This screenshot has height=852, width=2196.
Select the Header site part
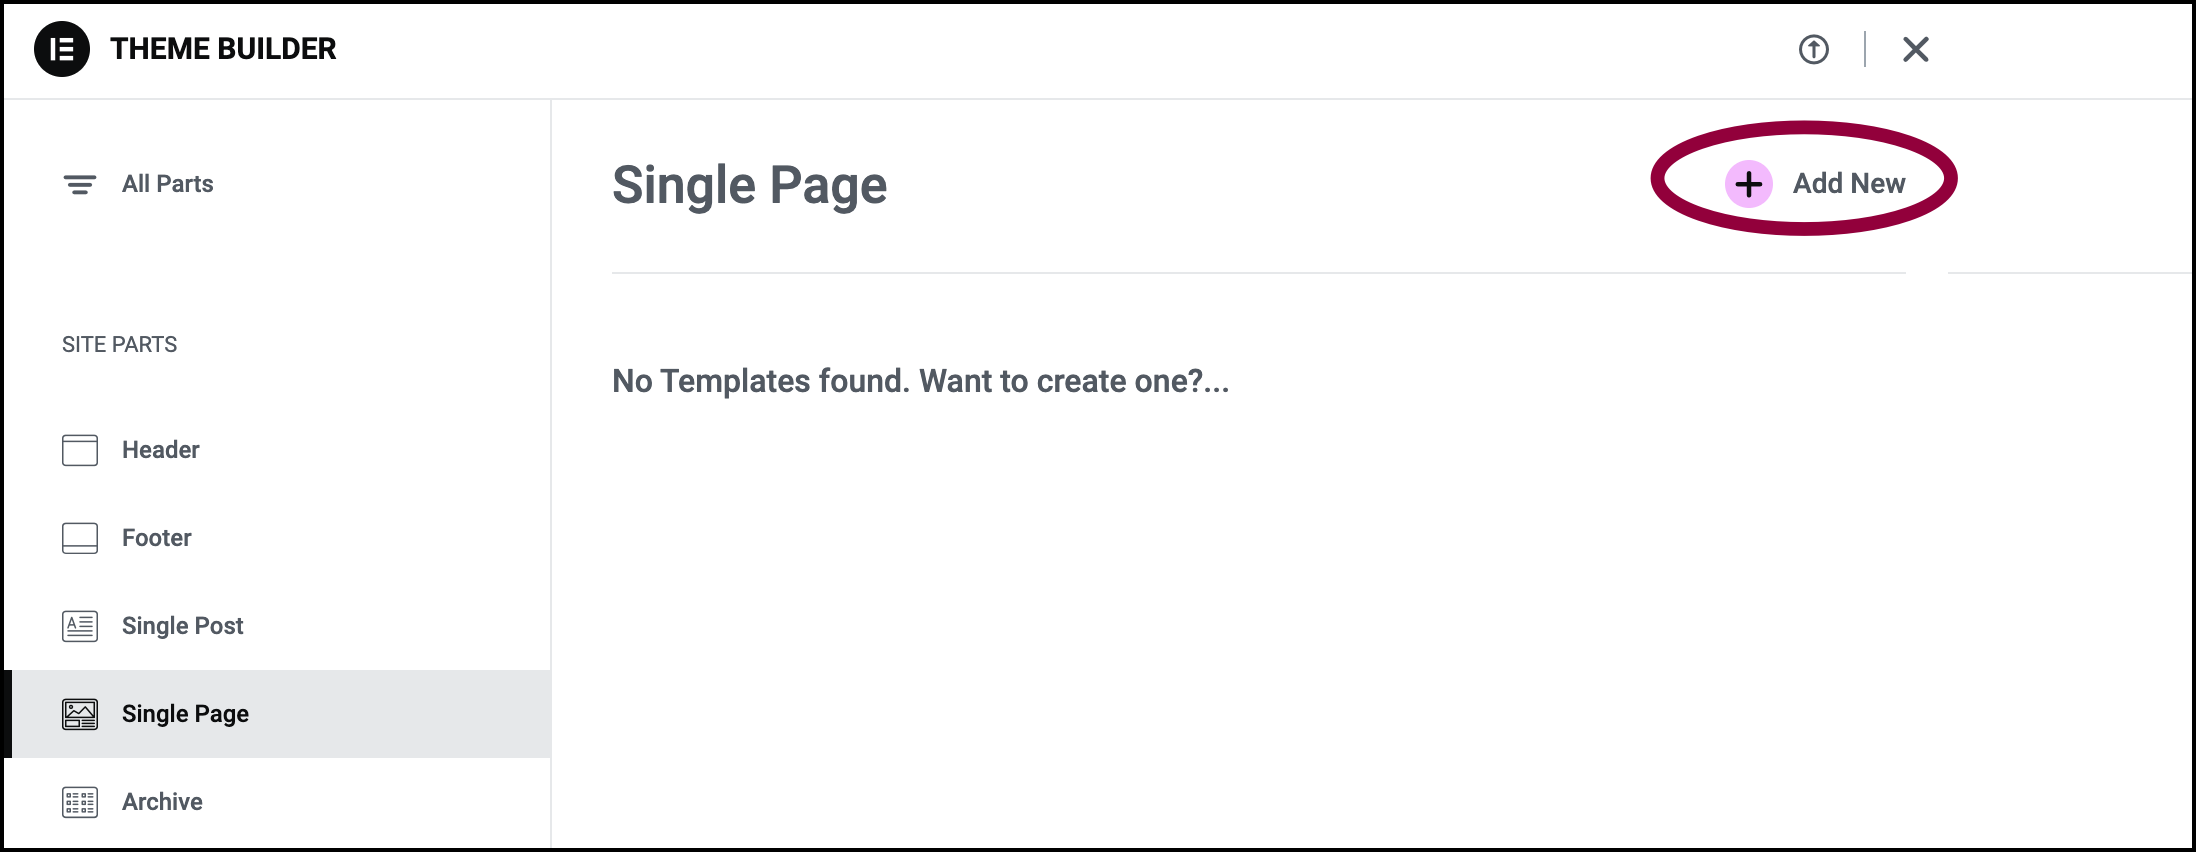[276, 450]
